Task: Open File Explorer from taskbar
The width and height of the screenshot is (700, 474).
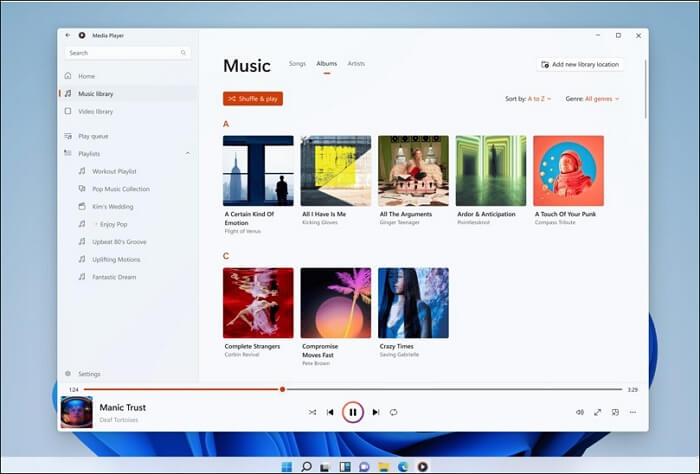Action: [x=383, y=467]
